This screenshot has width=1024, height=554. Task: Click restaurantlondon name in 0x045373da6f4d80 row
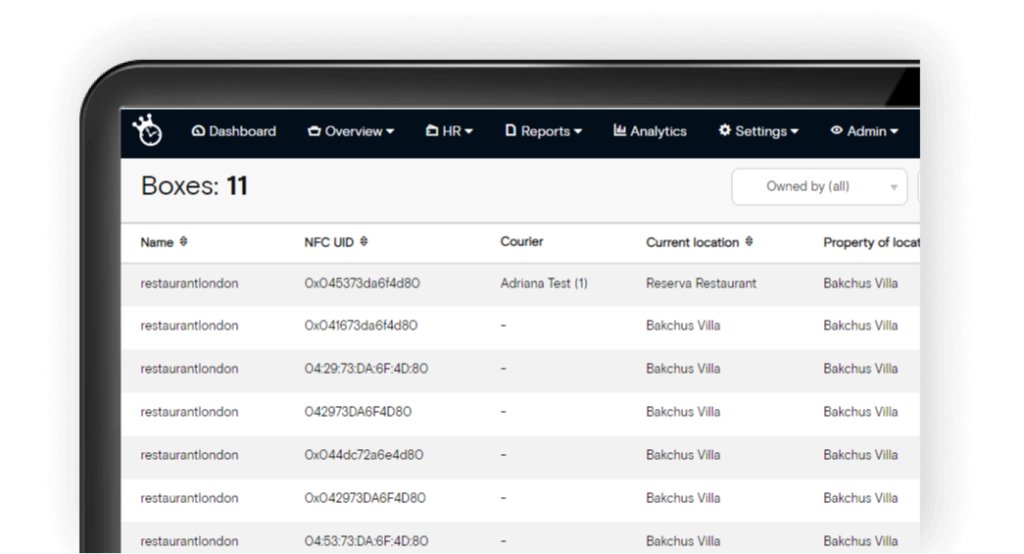pyautogui.click(x=189, y=284)
